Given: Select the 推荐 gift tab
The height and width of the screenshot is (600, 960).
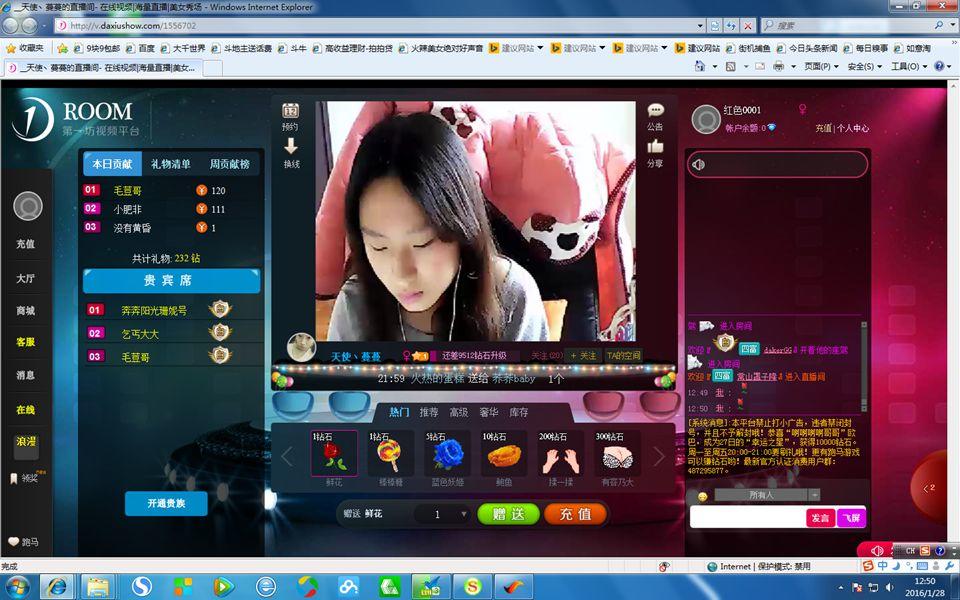Looking at the screenshot, I should pyautogui.click(x=429, y=412).
